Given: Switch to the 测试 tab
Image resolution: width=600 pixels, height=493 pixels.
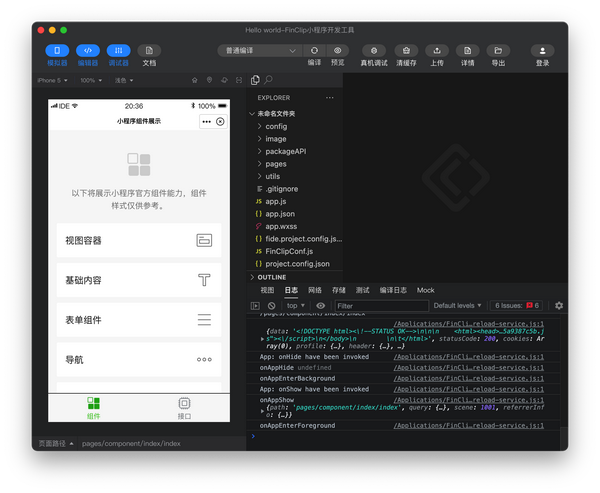Looking at the screenshot, I should click(x=362, y=290).
